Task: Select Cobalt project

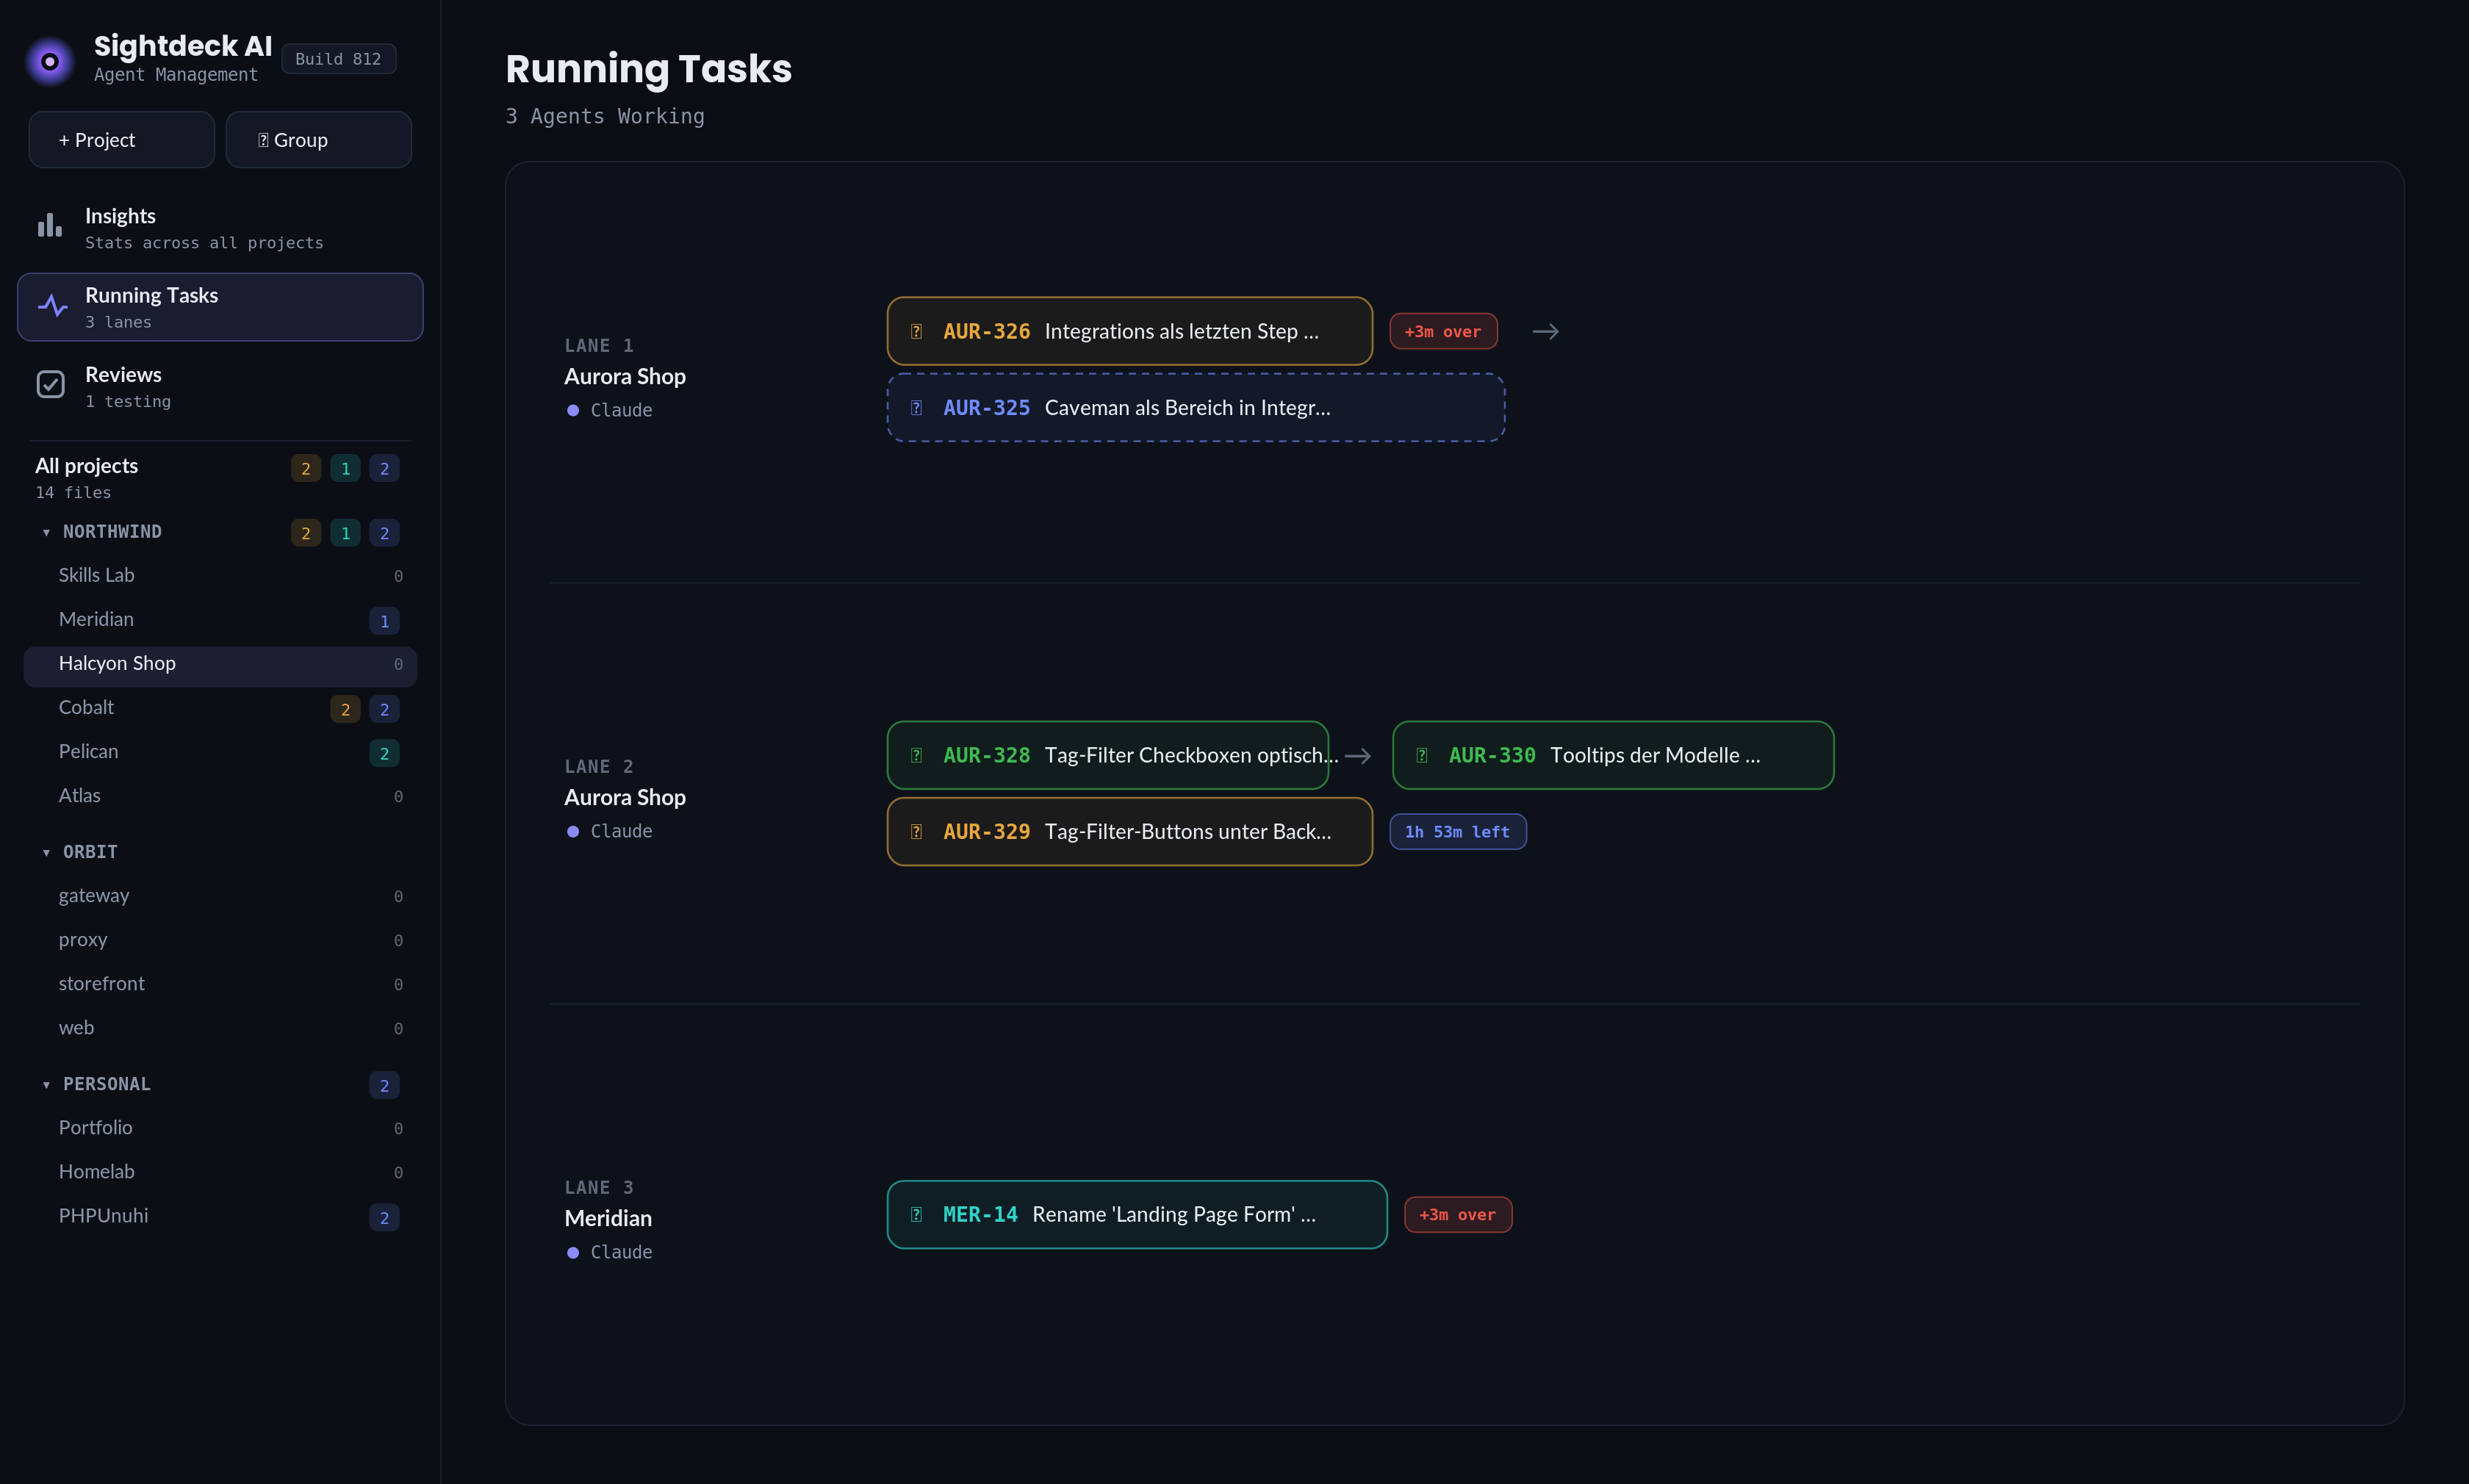Action: (x=220, y=709)
